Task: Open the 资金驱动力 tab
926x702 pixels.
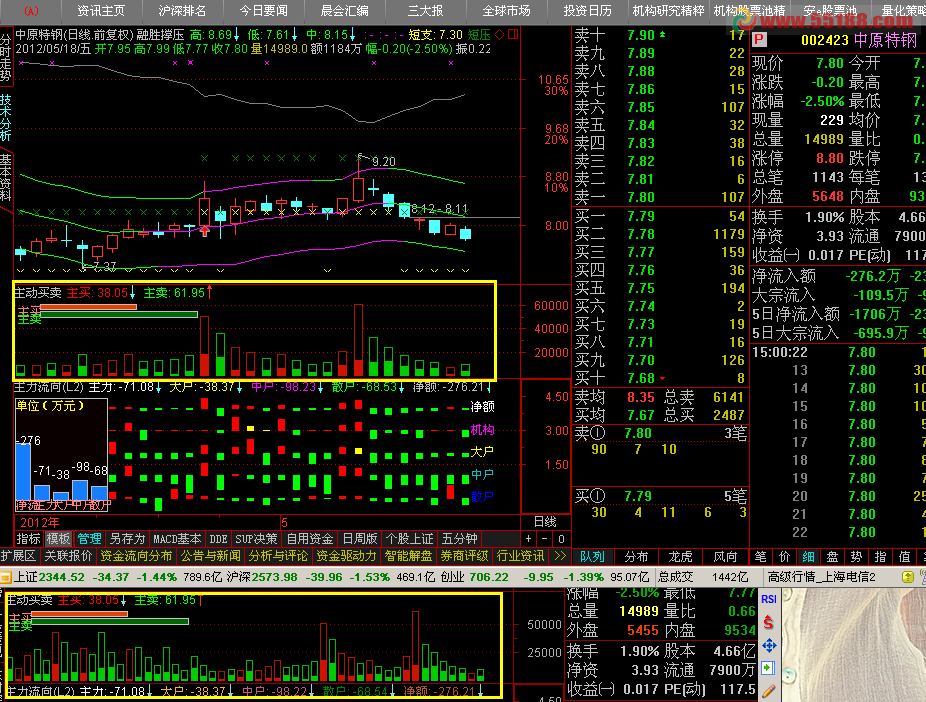Action: pyautogui.click(x=346, y=556)
